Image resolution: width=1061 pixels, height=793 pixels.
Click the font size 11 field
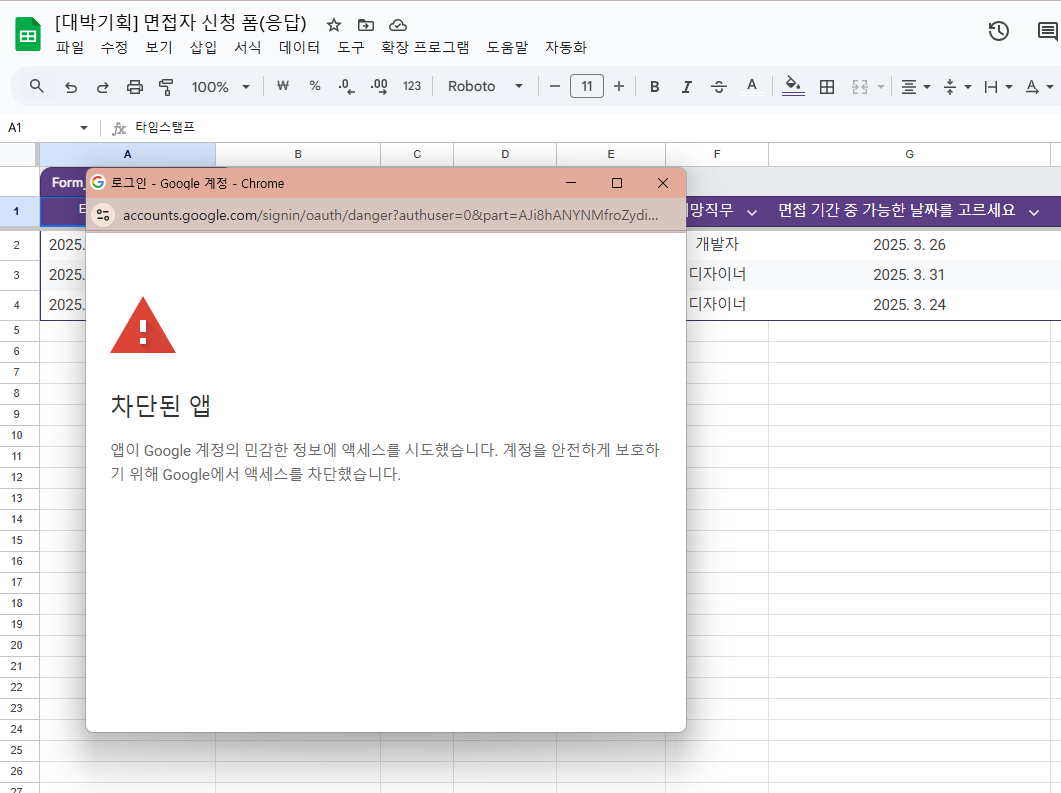click(x=587, y=86)
